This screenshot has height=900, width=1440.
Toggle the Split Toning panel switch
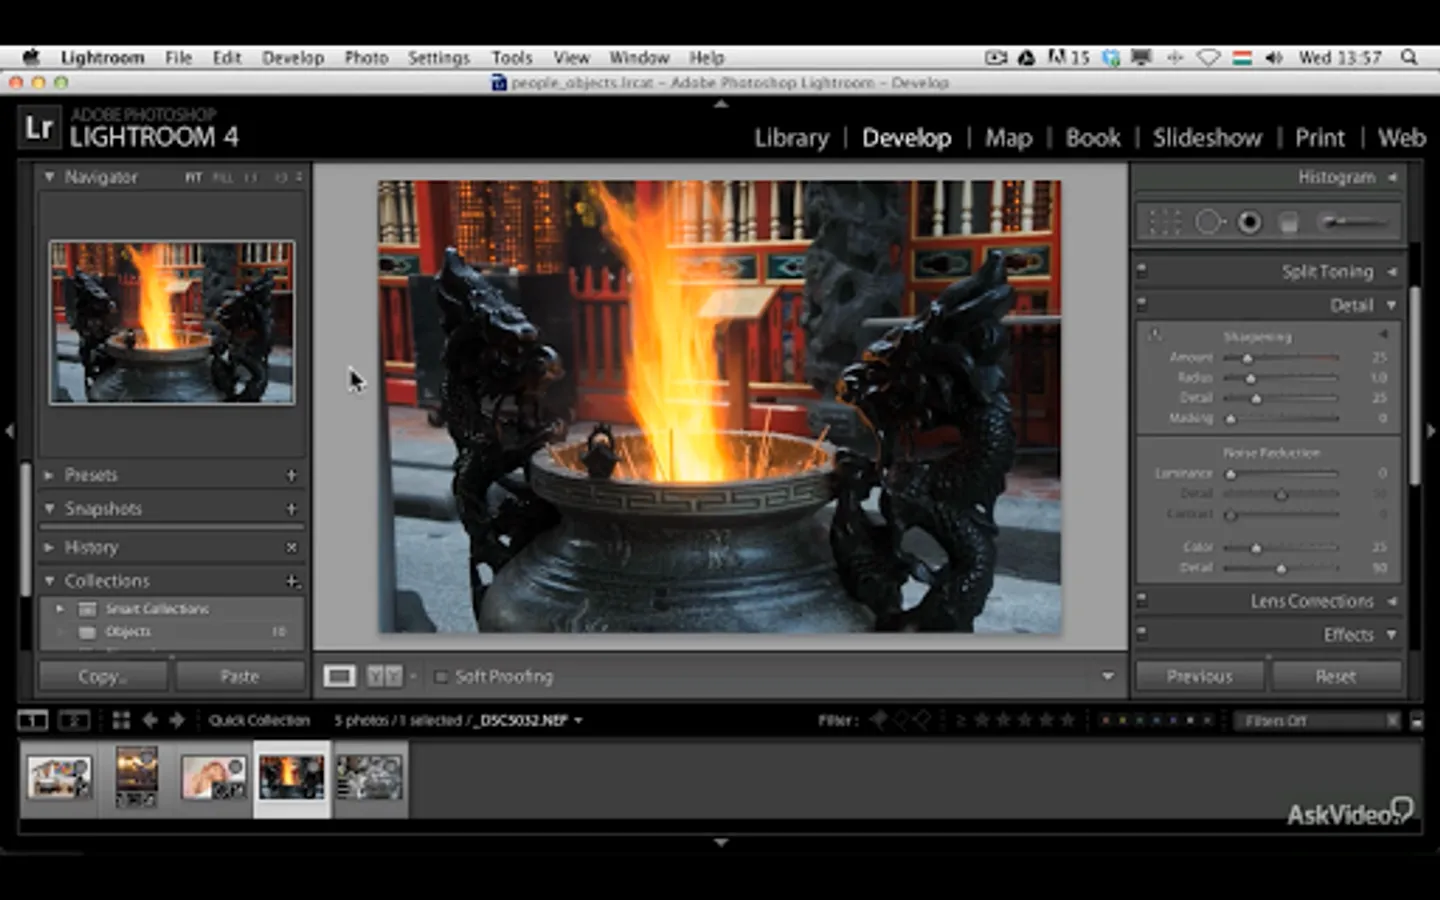coord(1142,271)
